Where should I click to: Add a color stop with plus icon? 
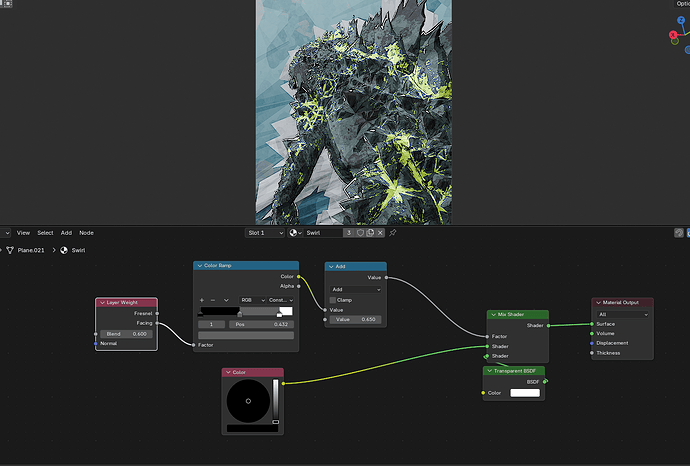(202, 300)
